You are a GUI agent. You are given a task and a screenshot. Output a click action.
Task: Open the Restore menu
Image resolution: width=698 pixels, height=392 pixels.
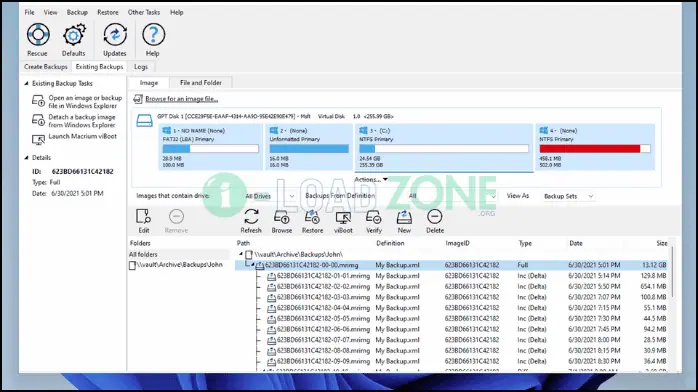click(x=108, y=12)
